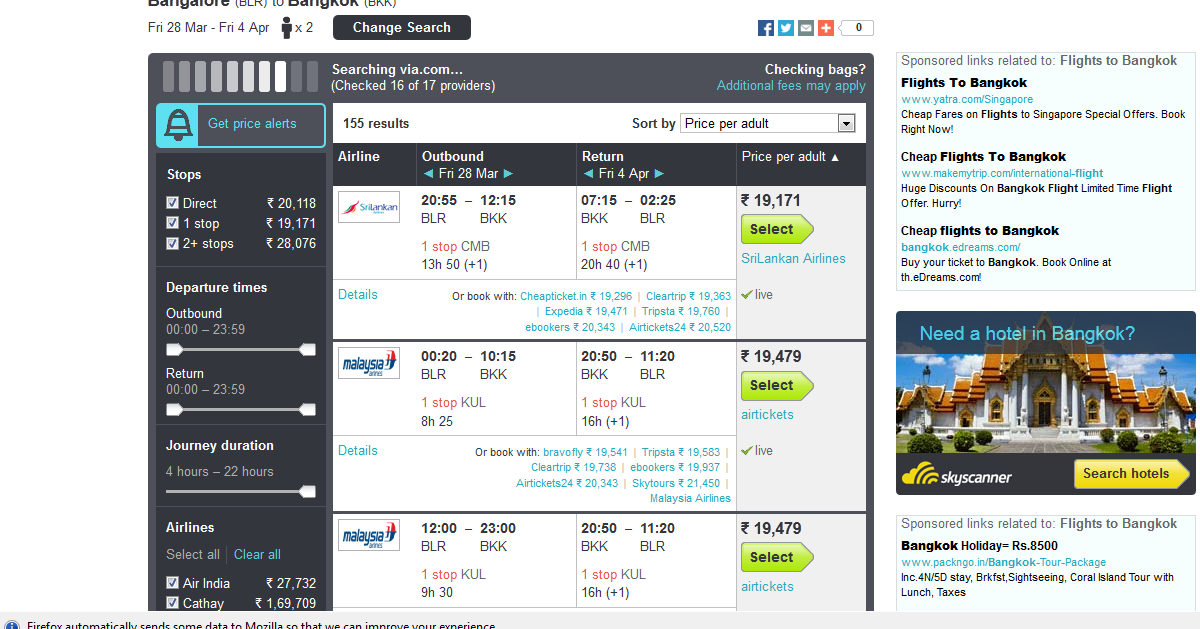This screenshot has height=629, width=1200.
Task: Open Details for Malaysia 00:20 flight
Action: [x=358, y=451]
